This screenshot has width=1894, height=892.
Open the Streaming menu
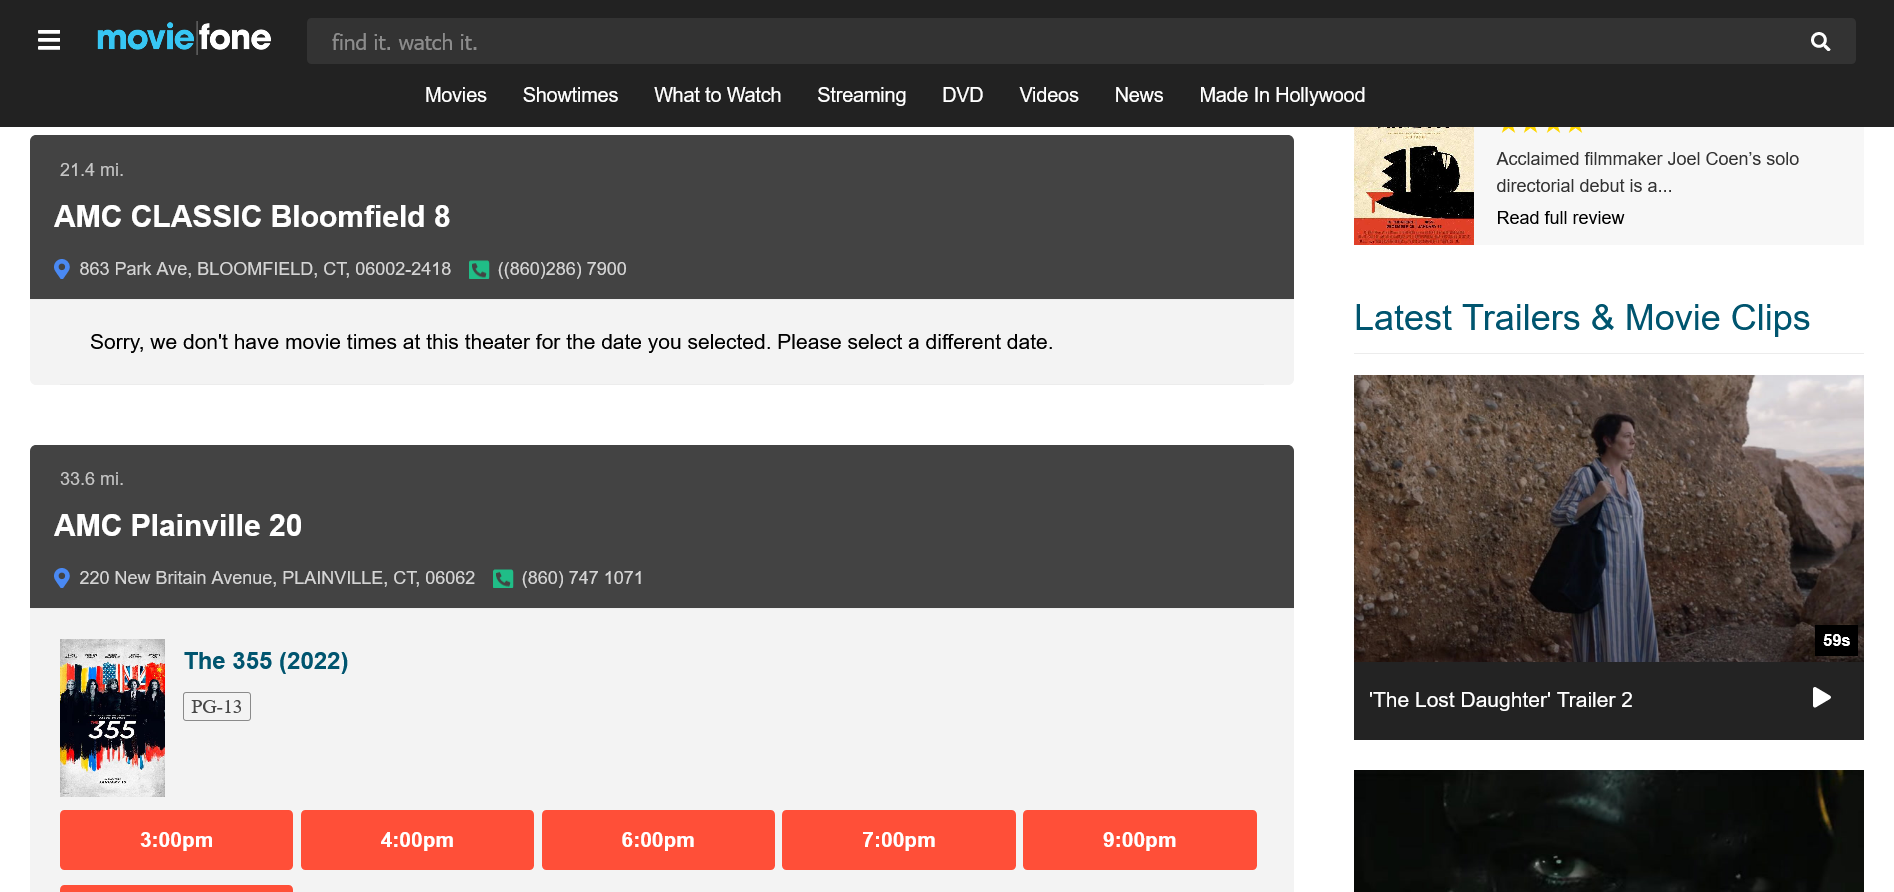point(862,95)
